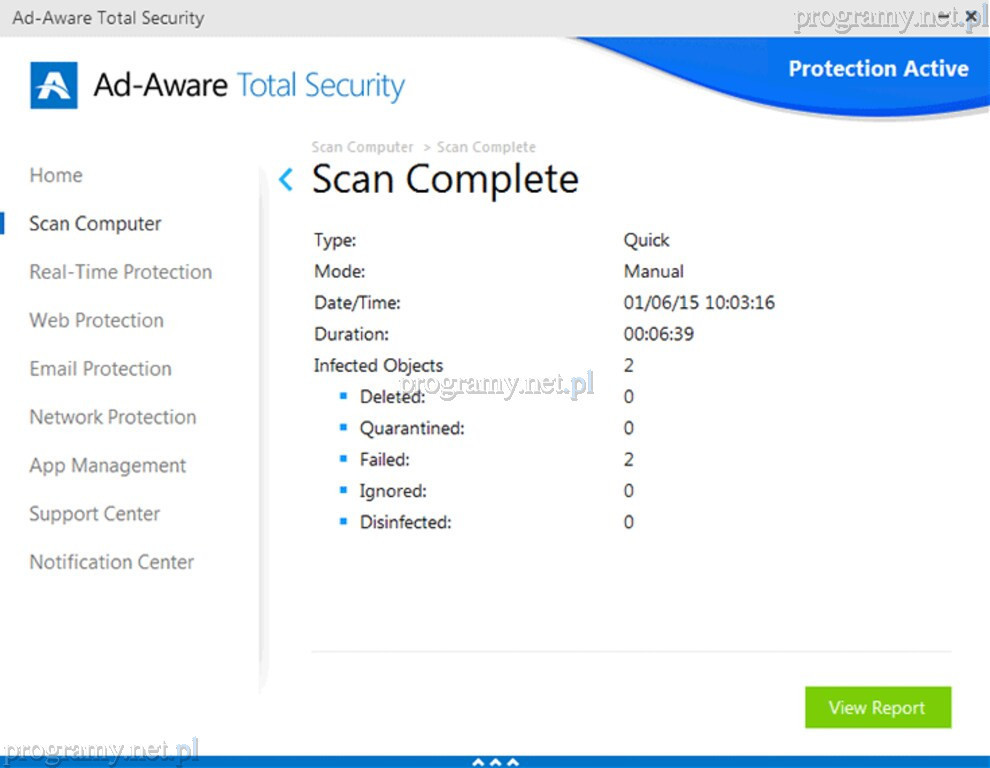Viewport: 990px width, 768px height.
Task: Open Email Protection page
Action: (x=100, y=369)
